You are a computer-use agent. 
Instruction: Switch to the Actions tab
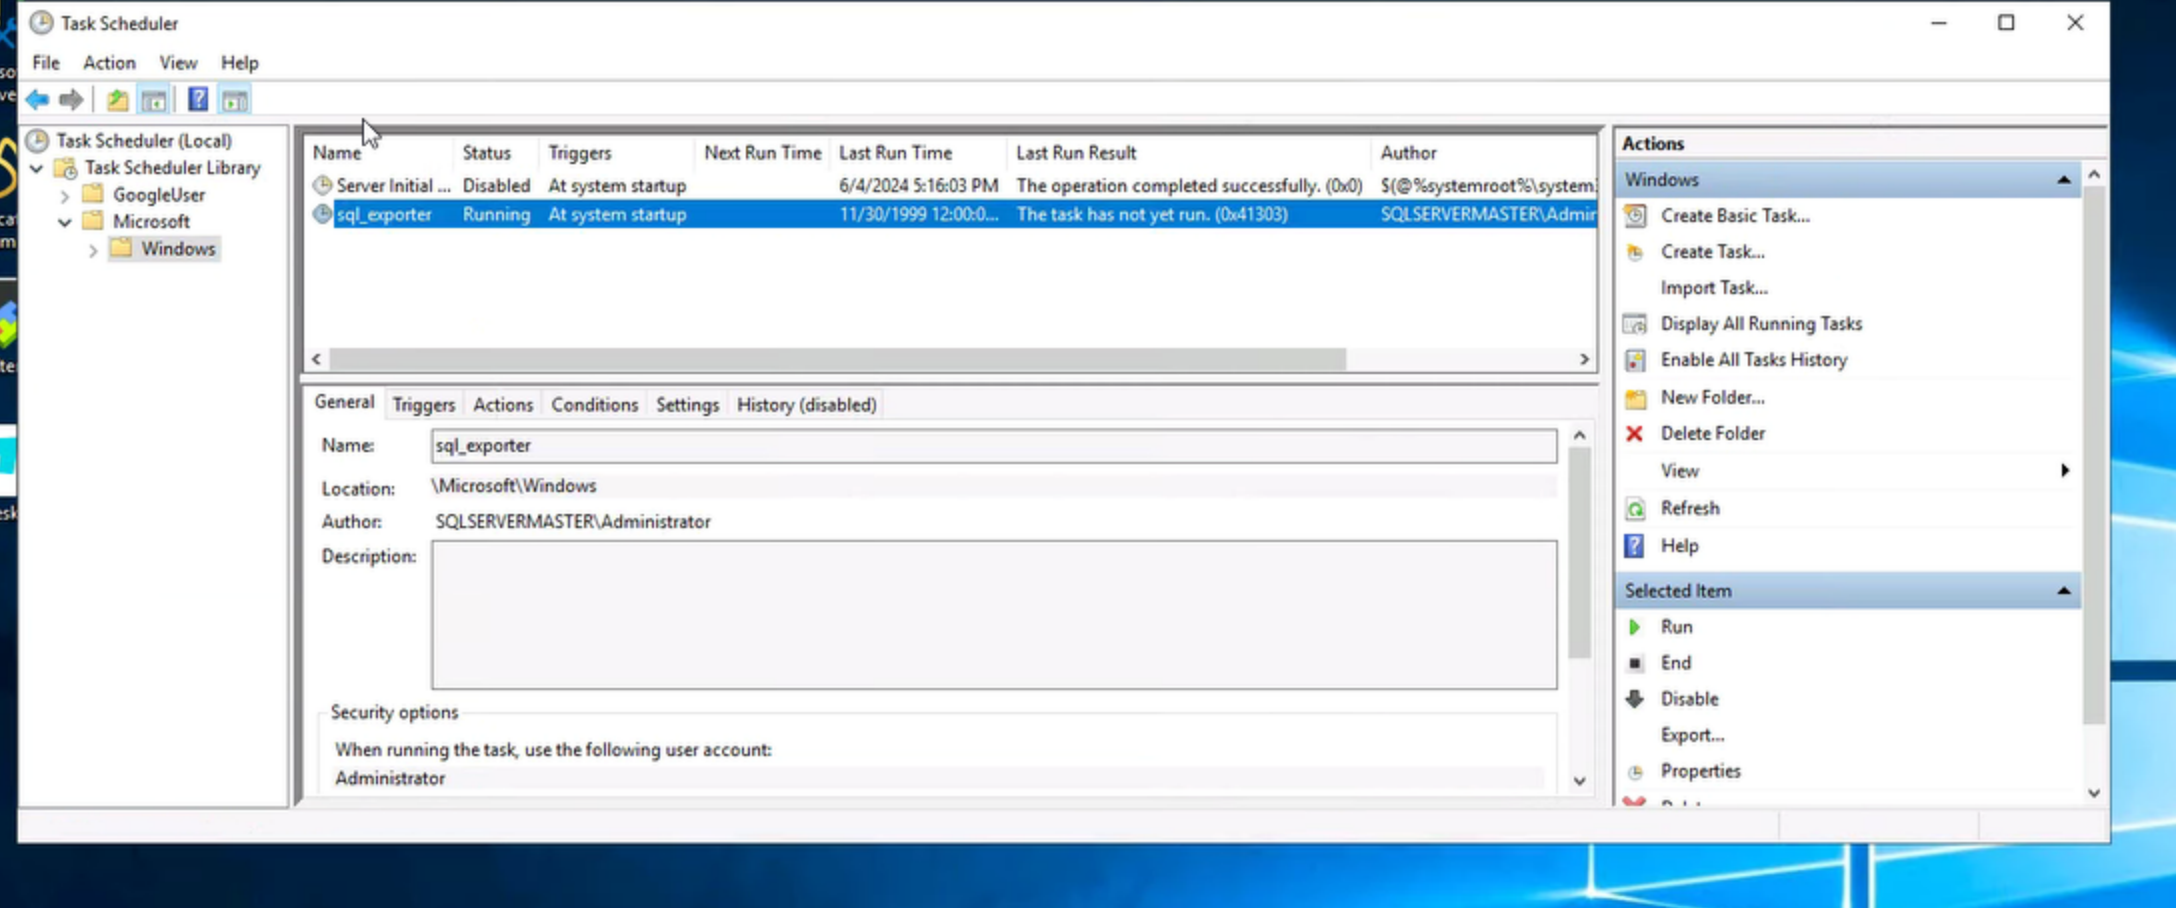pyautogui.click(x=503, y=405)
